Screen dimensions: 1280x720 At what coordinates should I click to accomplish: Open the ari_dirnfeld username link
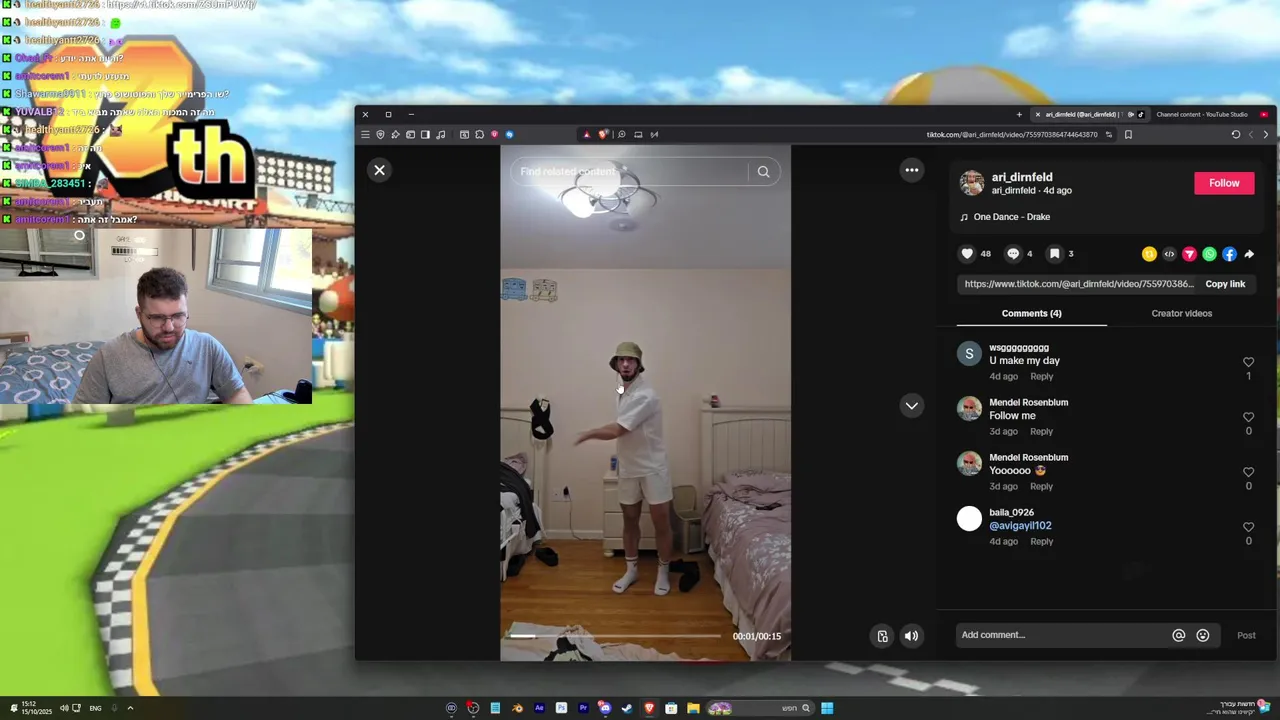pos(1022,177)
